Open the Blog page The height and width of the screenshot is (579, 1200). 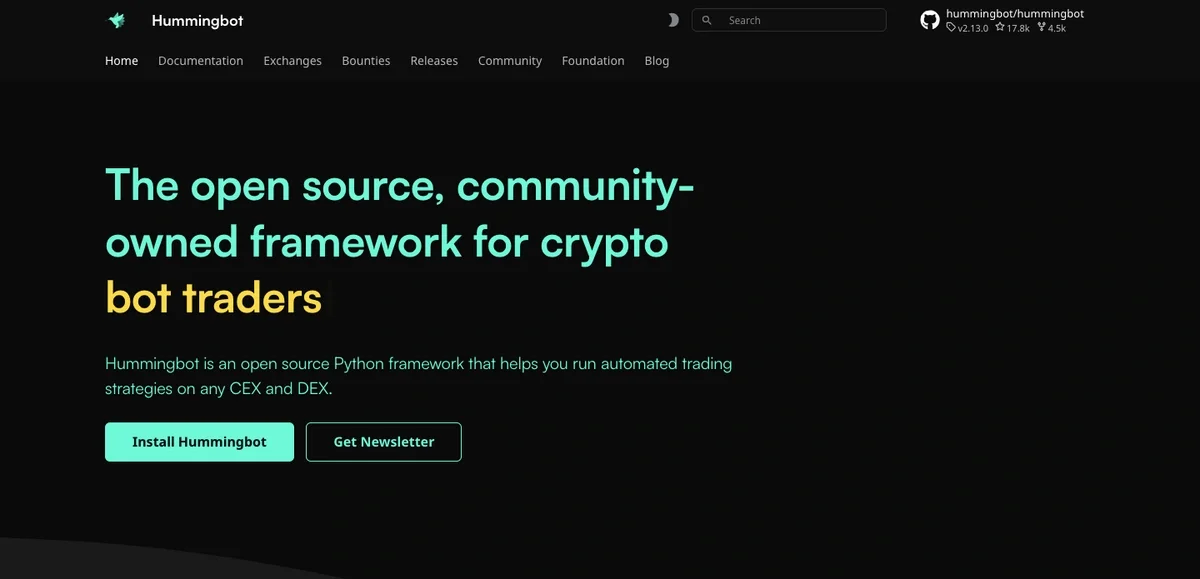click(x=656, y=60)
